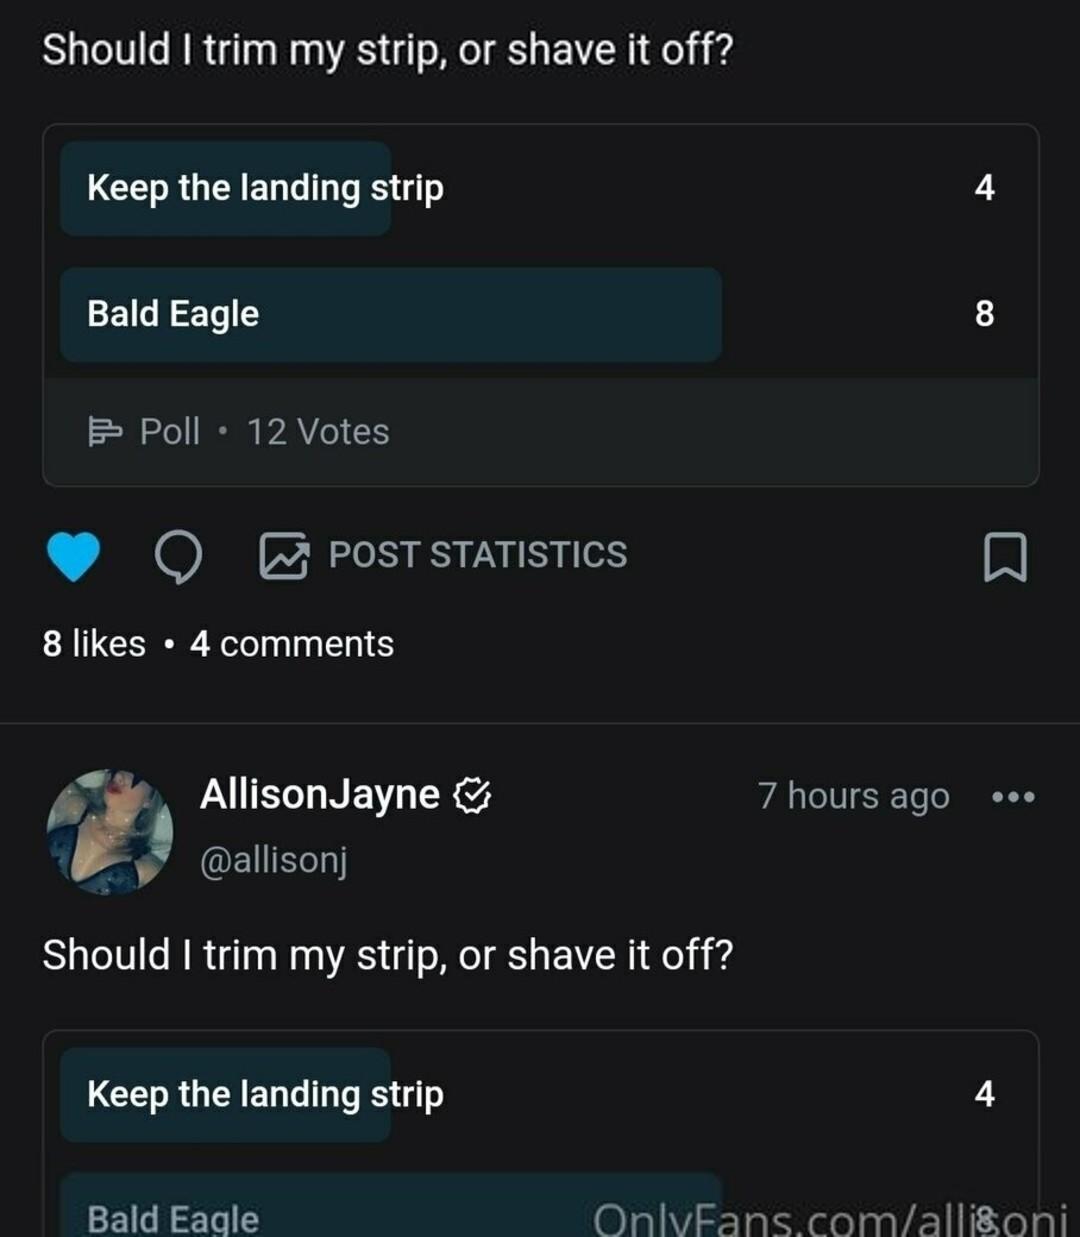This screenshot has height=1237, width=1080.
Task: Open the AllisonJayne display name link
Action: 319,794
